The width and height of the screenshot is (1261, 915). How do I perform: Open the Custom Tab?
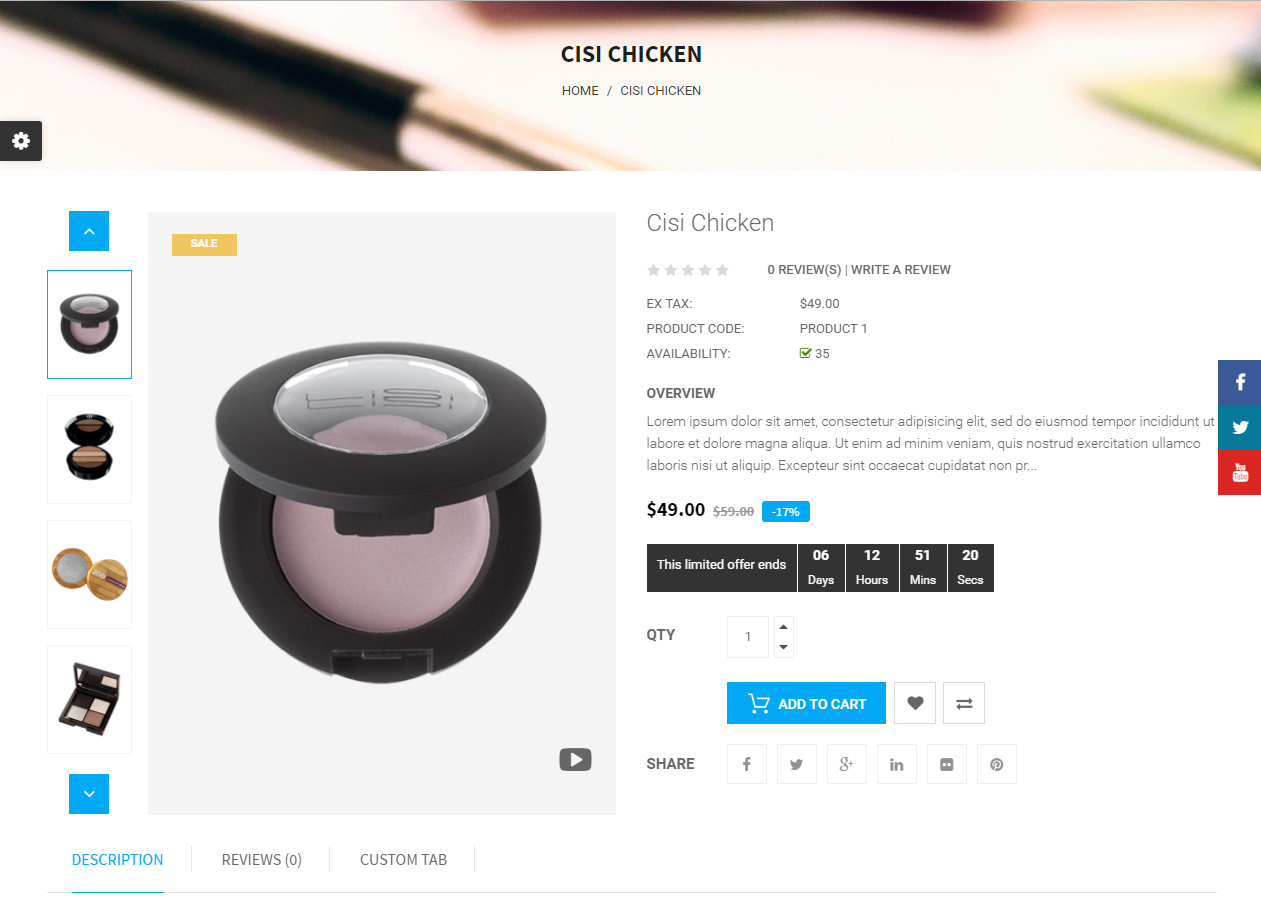[403, 859]
